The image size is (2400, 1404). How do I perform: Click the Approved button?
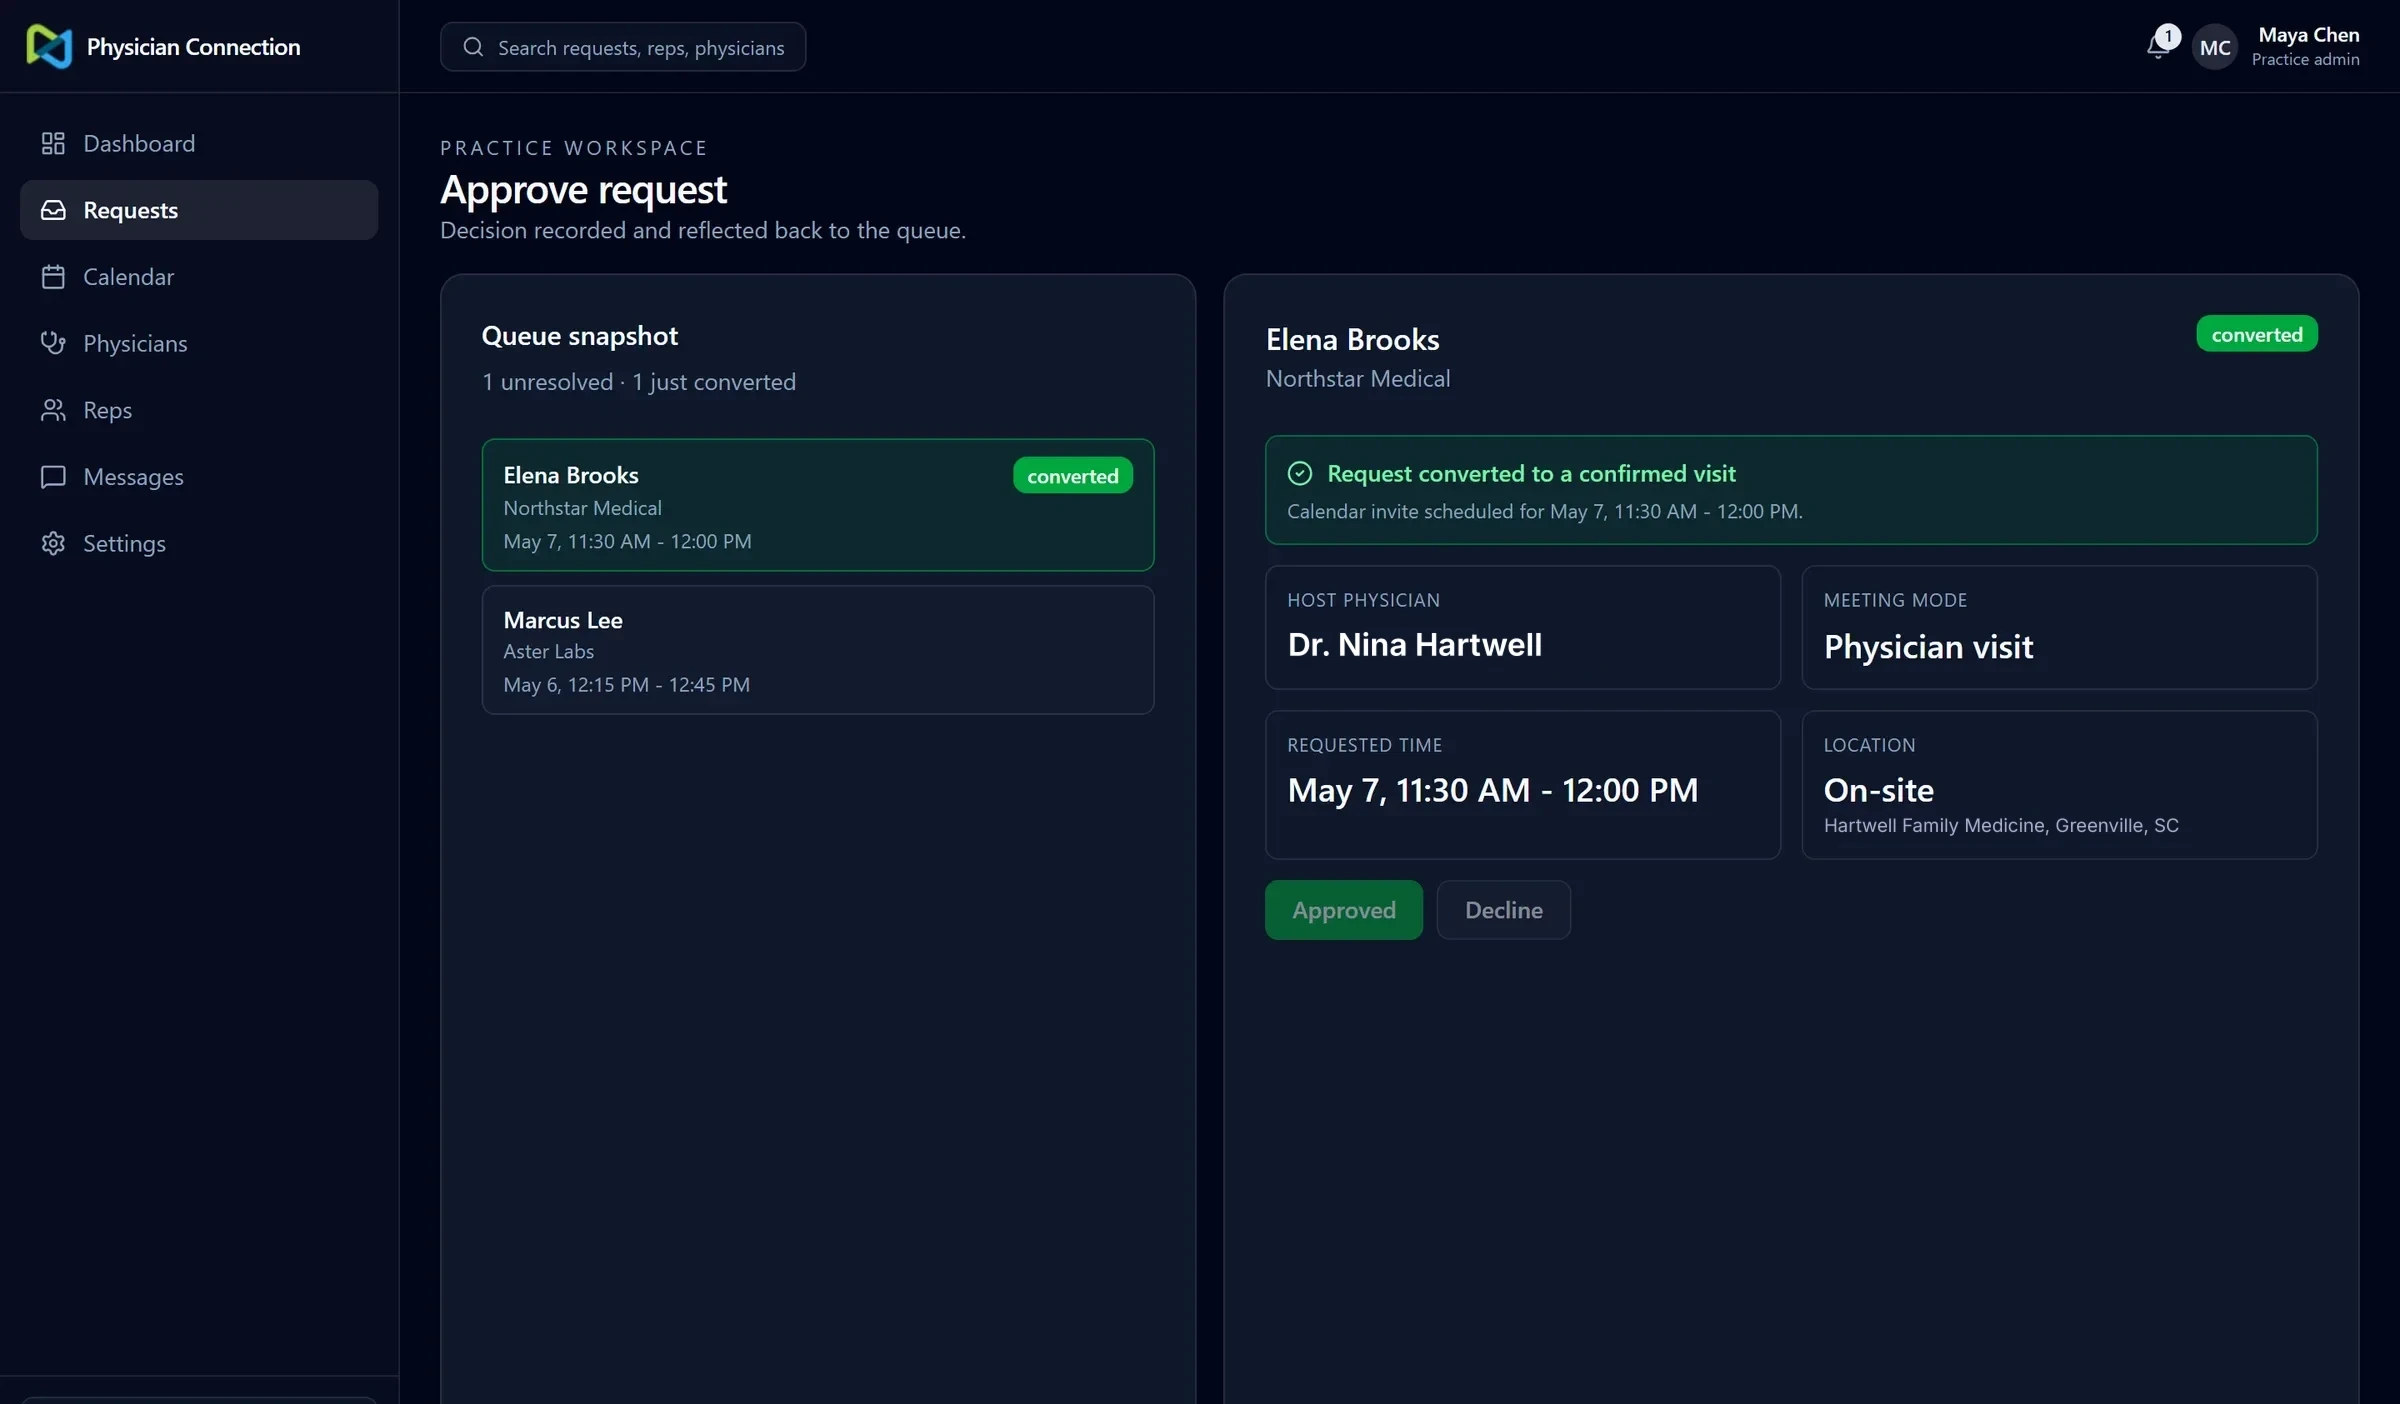1343,910
